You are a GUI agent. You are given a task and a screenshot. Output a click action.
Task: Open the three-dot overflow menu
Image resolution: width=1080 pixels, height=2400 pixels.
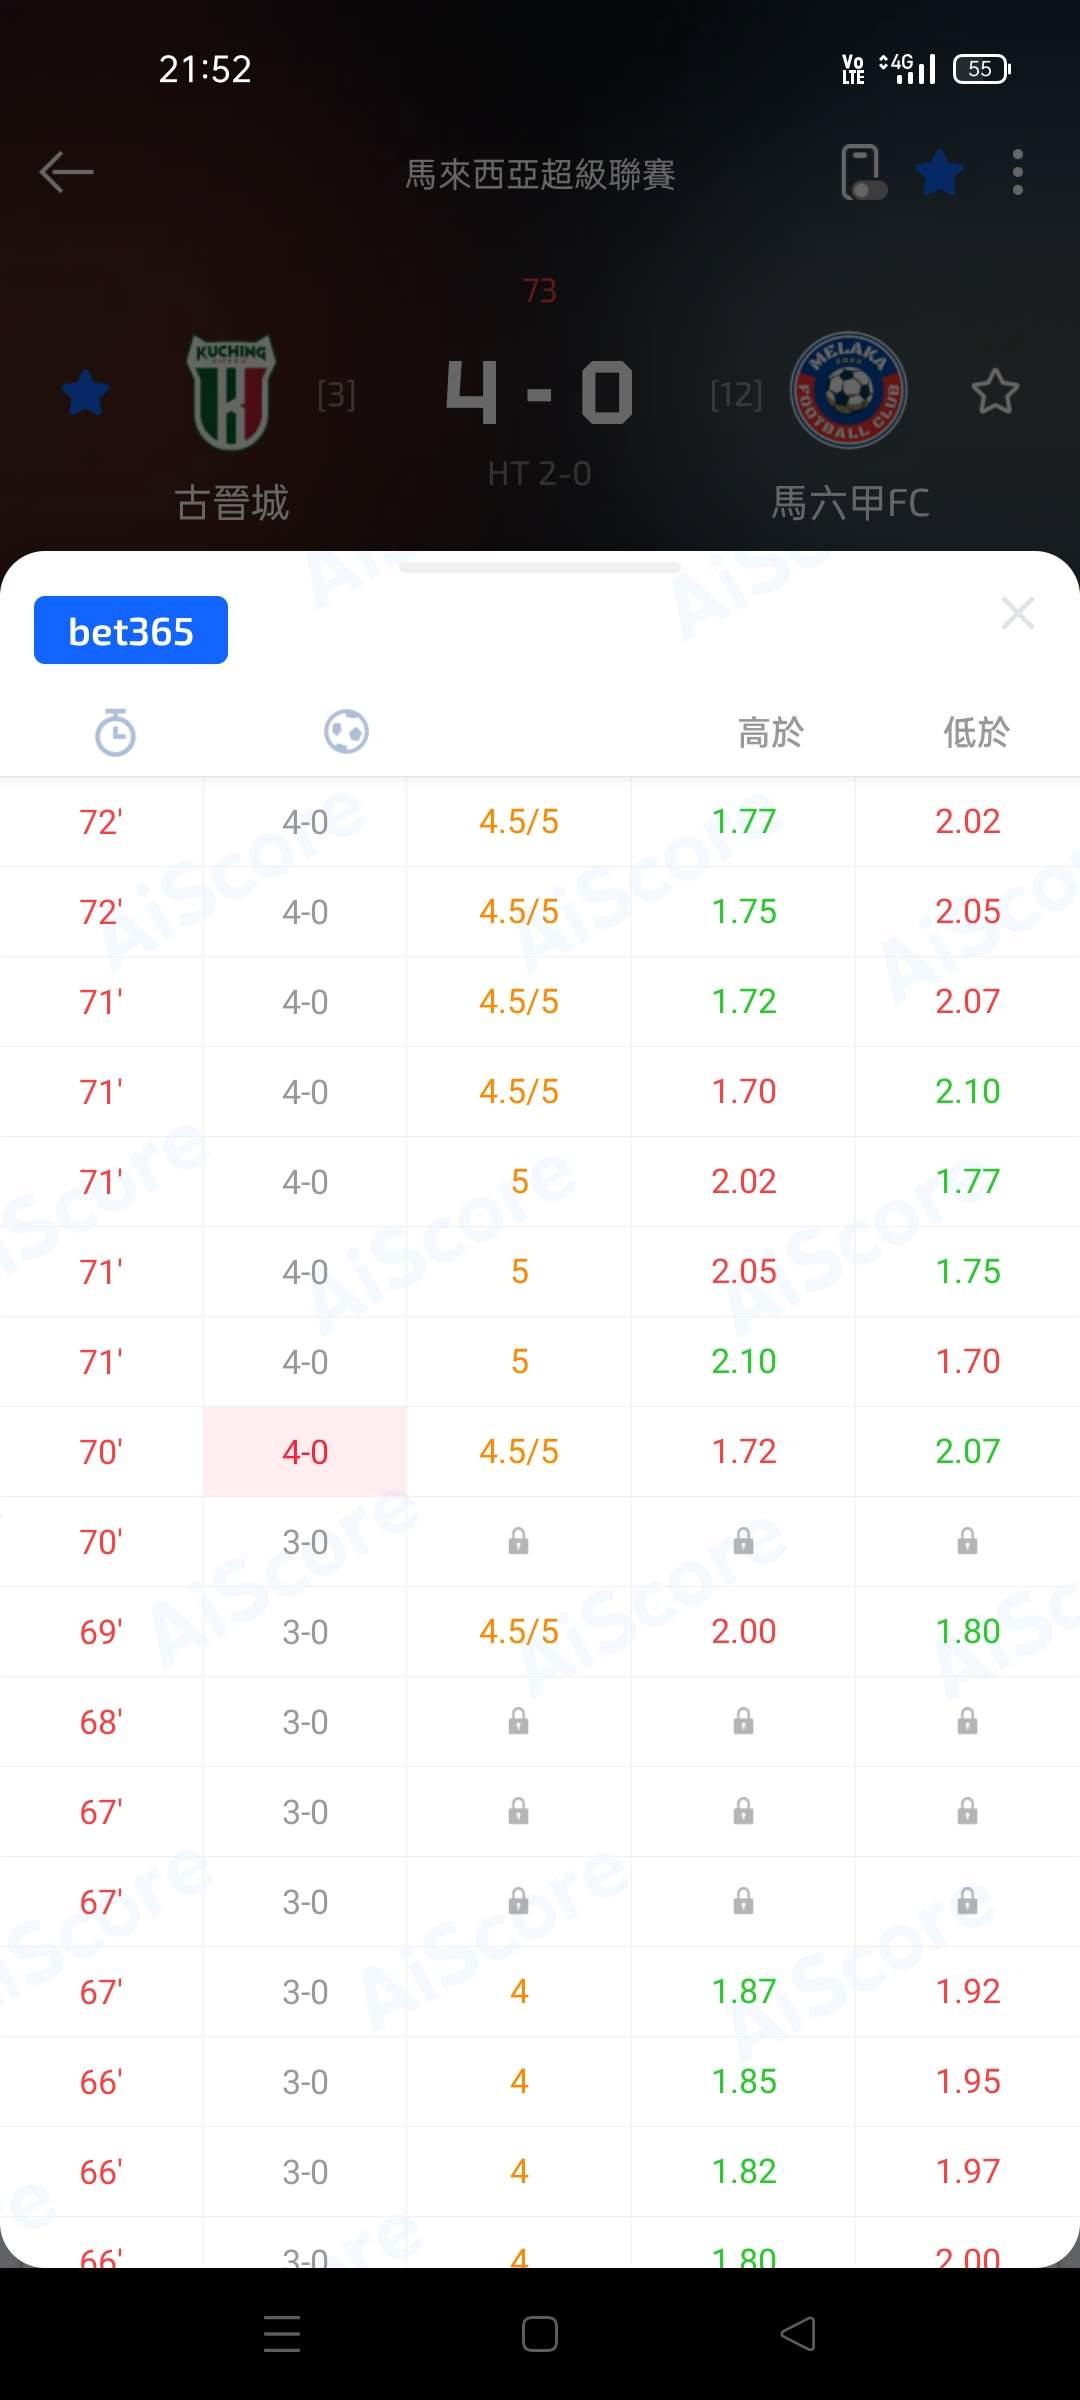tap(1018, 172)
